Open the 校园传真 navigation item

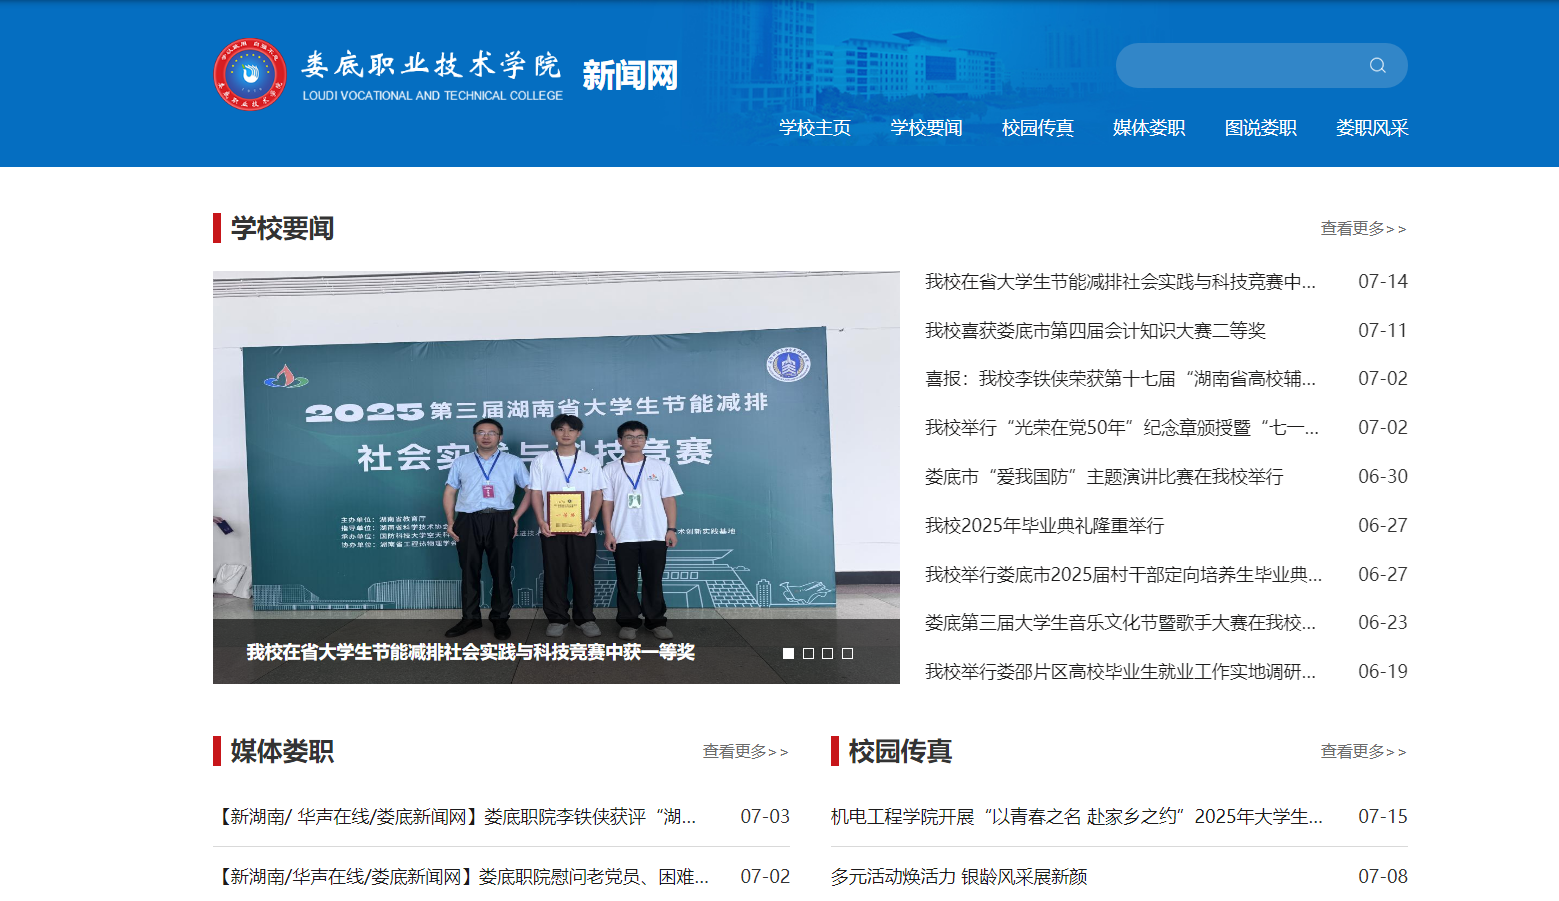pos(1037,128)
